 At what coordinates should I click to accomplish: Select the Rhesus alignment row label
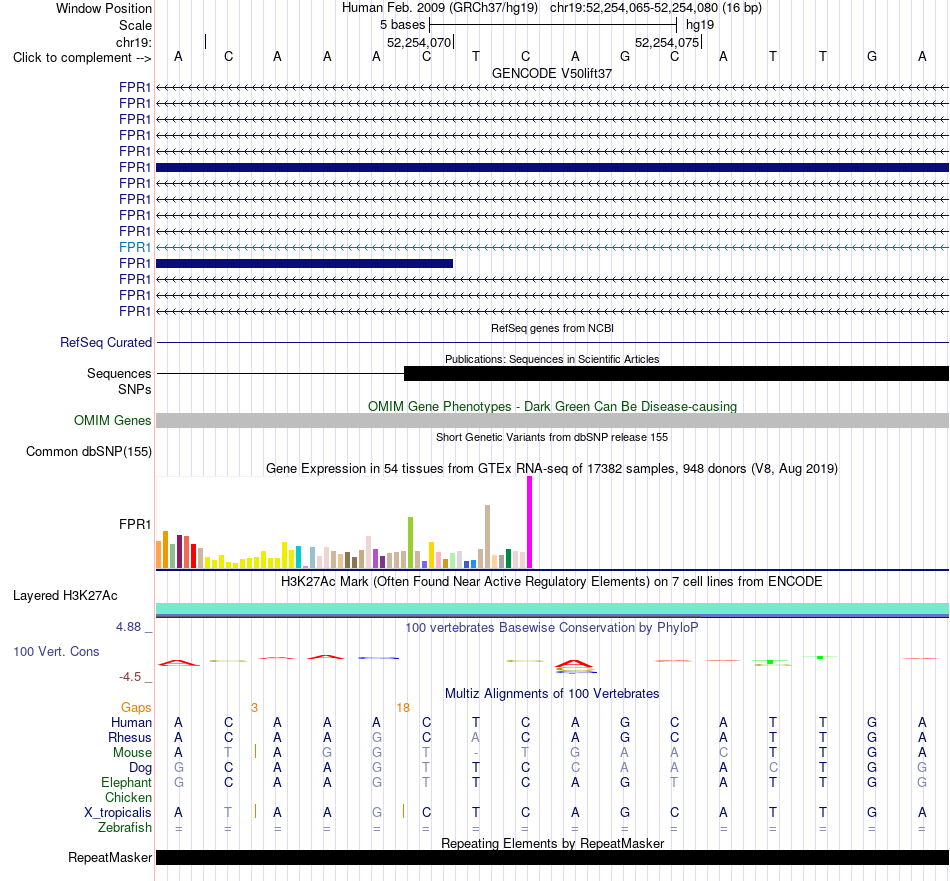[130, 737]
